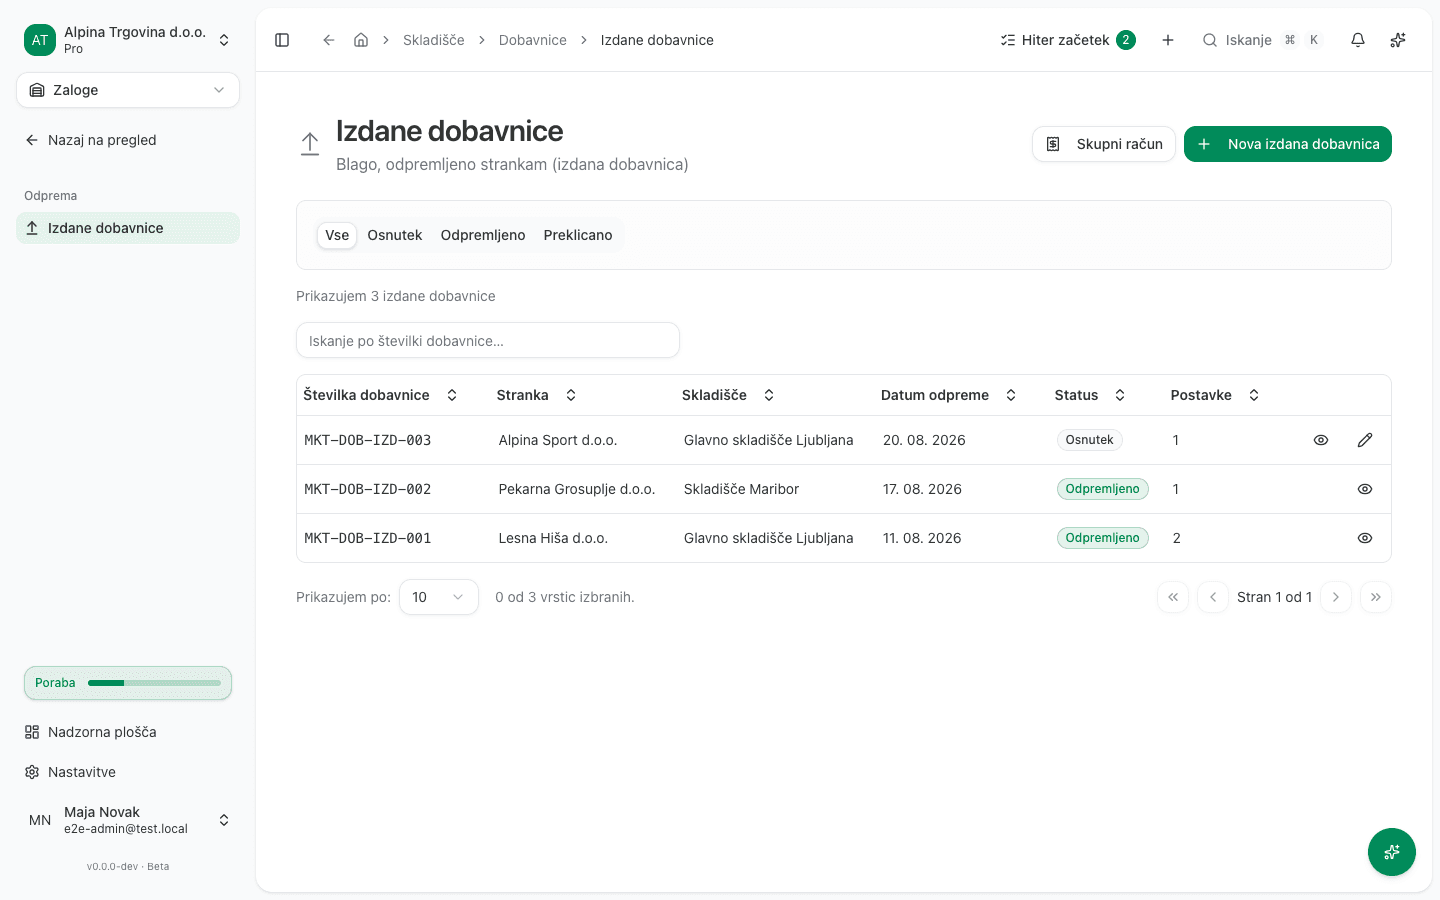Sort table by Stranka column

tap(537, 395)
